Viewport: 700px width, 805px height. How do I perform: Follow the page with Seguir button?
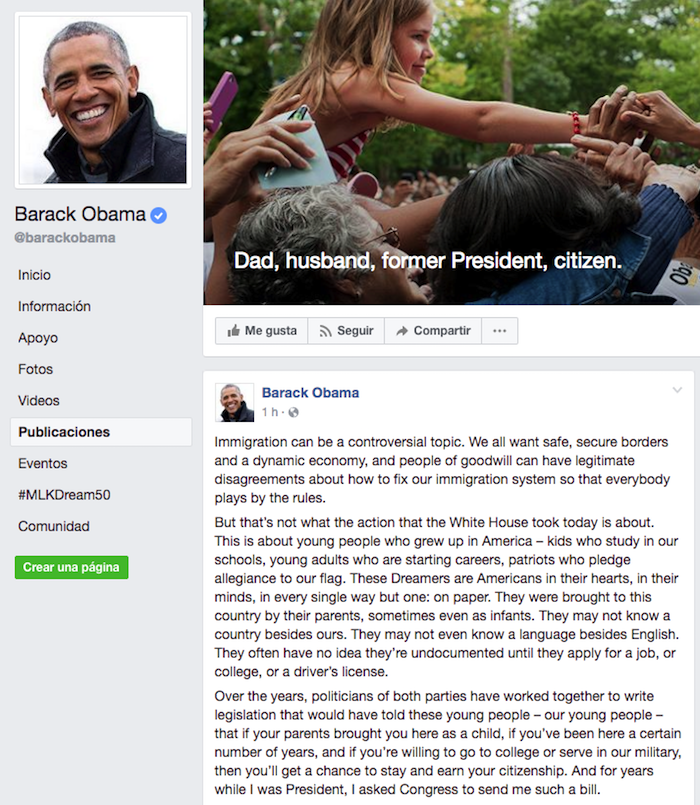(x=346, y=331)
